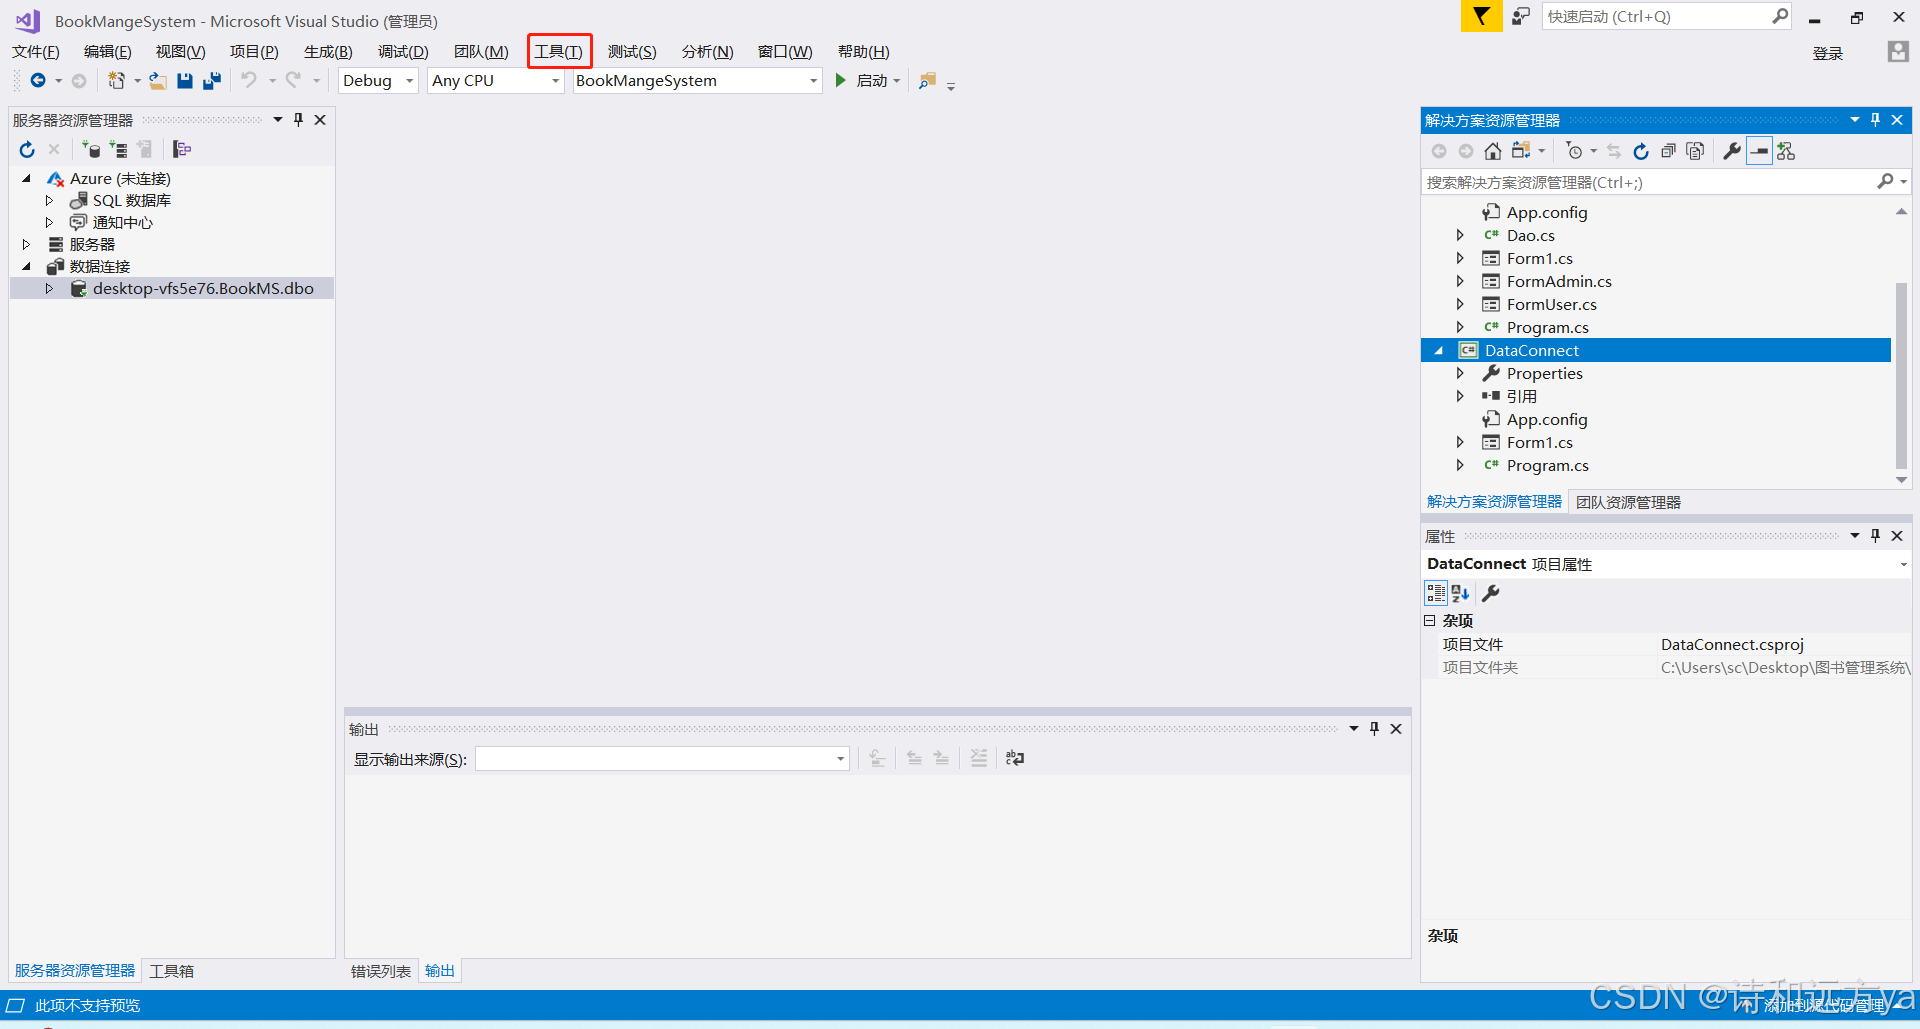Click the 启动 start button label
Viewport: 1920px width, 1029px height.
tap(872, 81)
